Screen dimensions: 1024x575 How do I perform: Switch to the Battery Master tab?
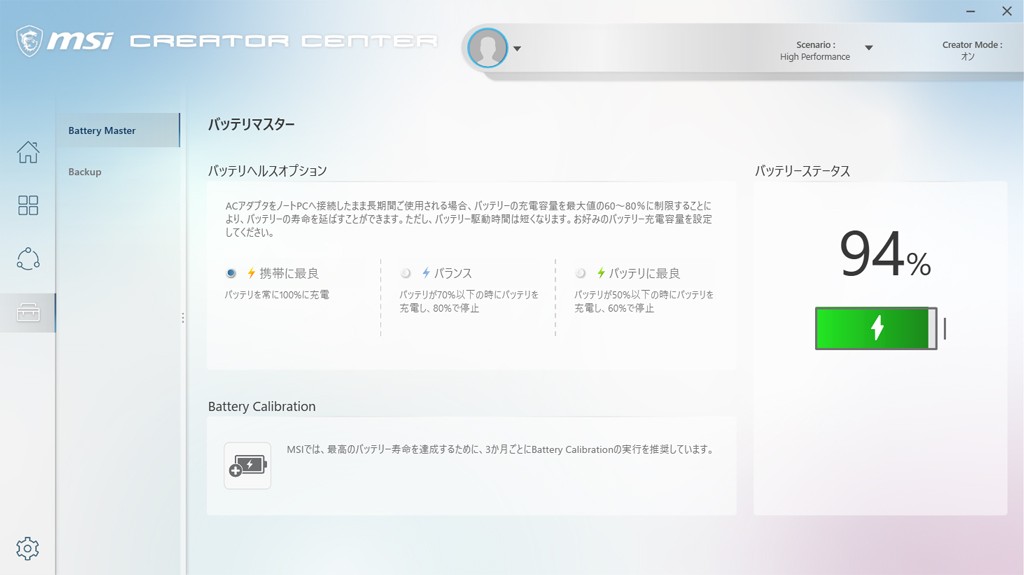point(118,130)
